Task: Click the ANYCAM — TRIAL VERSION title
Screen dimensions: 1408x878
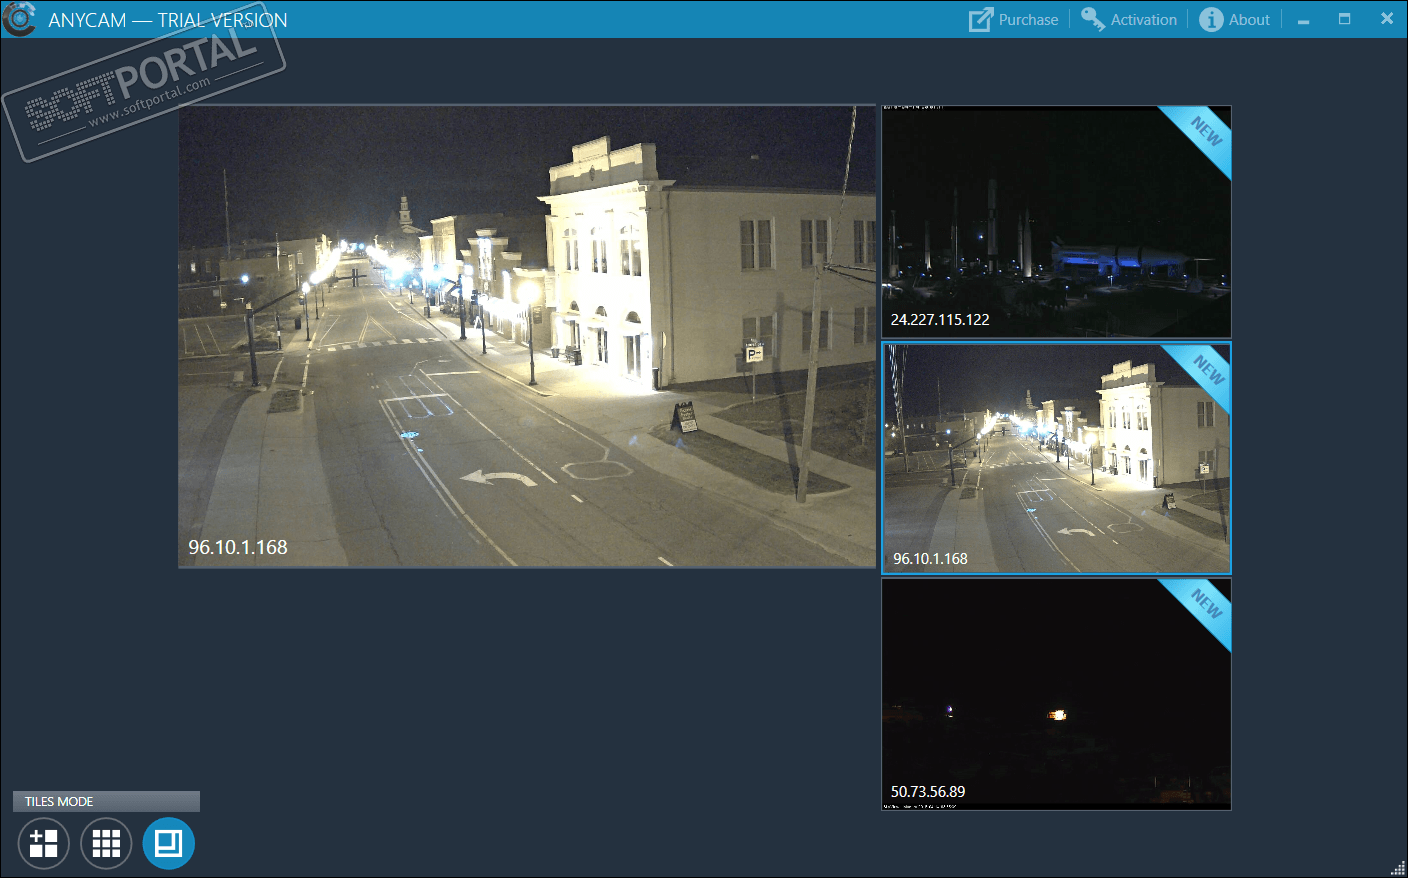Action: [168, 20]
